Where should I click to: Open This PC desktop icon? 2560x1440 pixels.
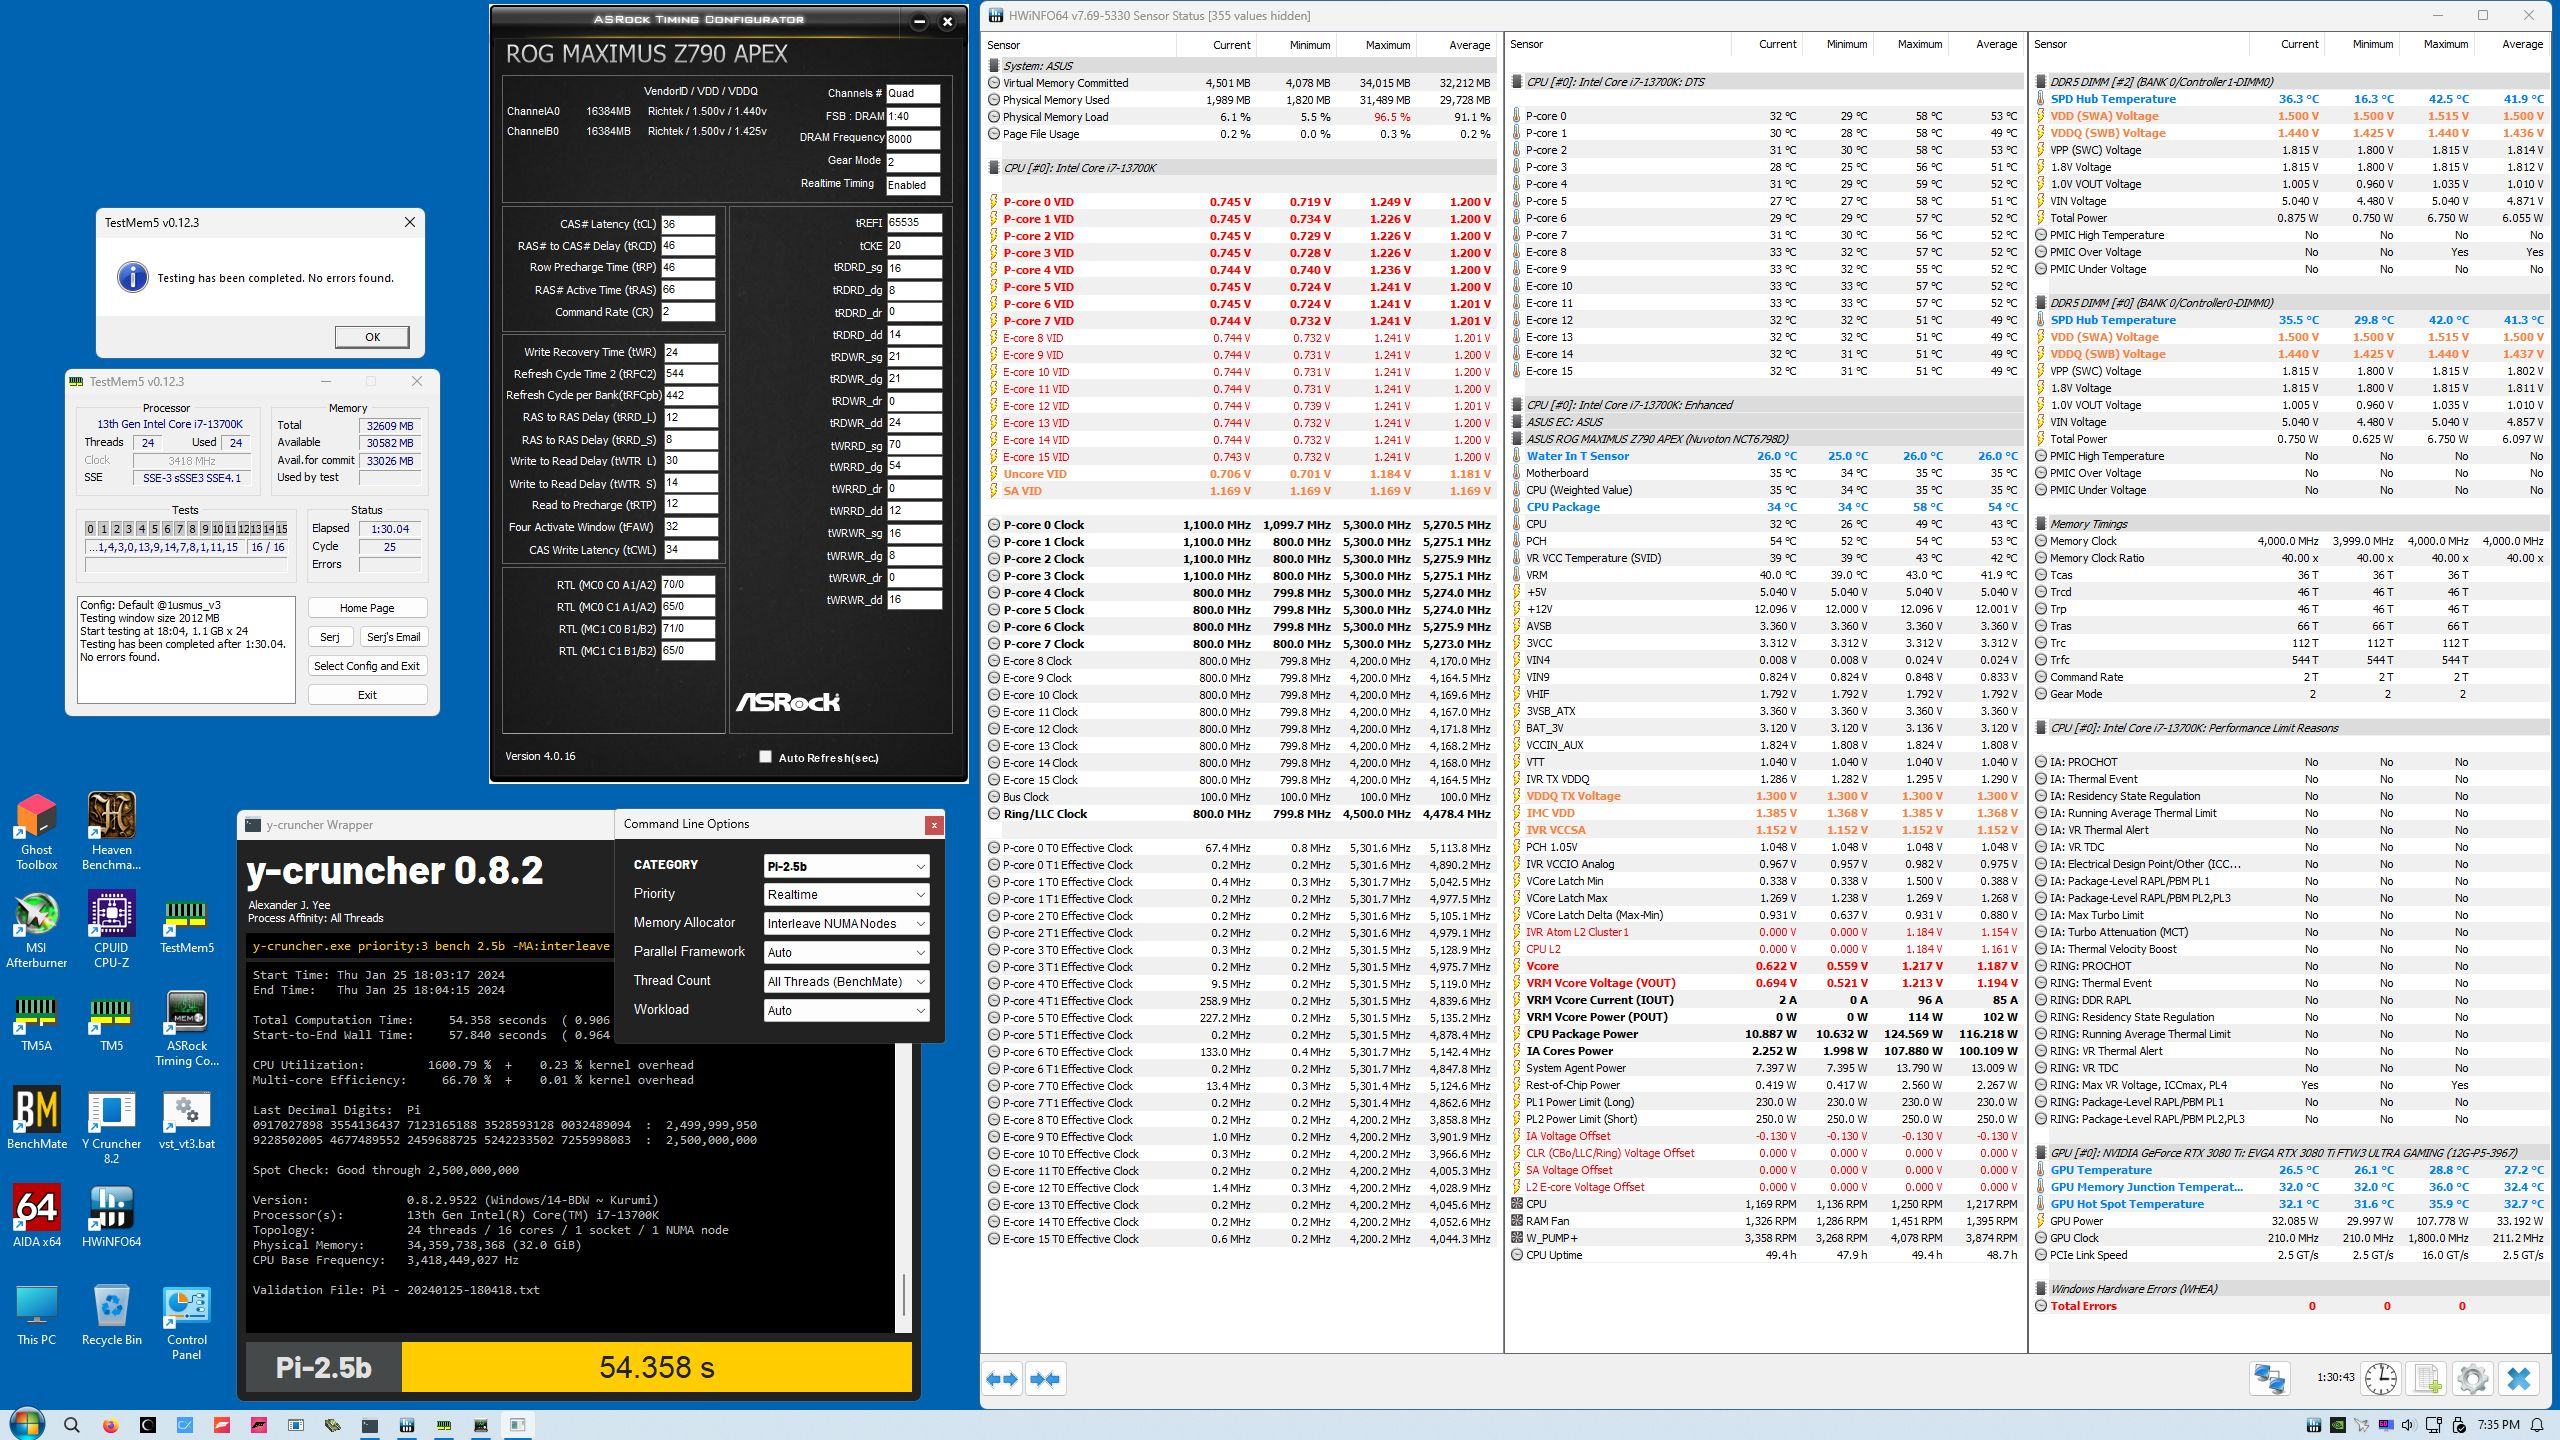coord(36,1314)
